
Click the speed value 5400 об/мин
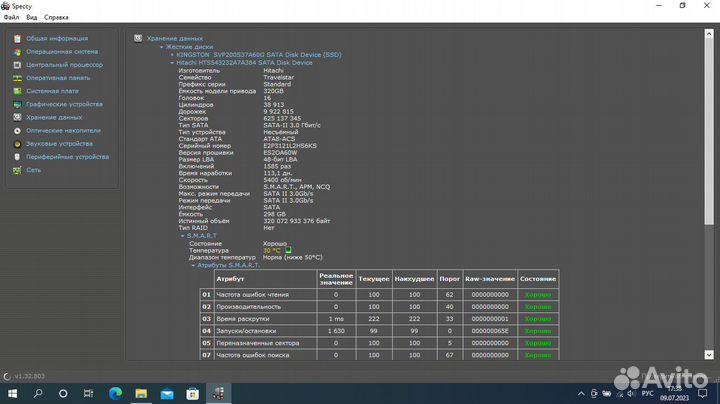click(282, 180)
